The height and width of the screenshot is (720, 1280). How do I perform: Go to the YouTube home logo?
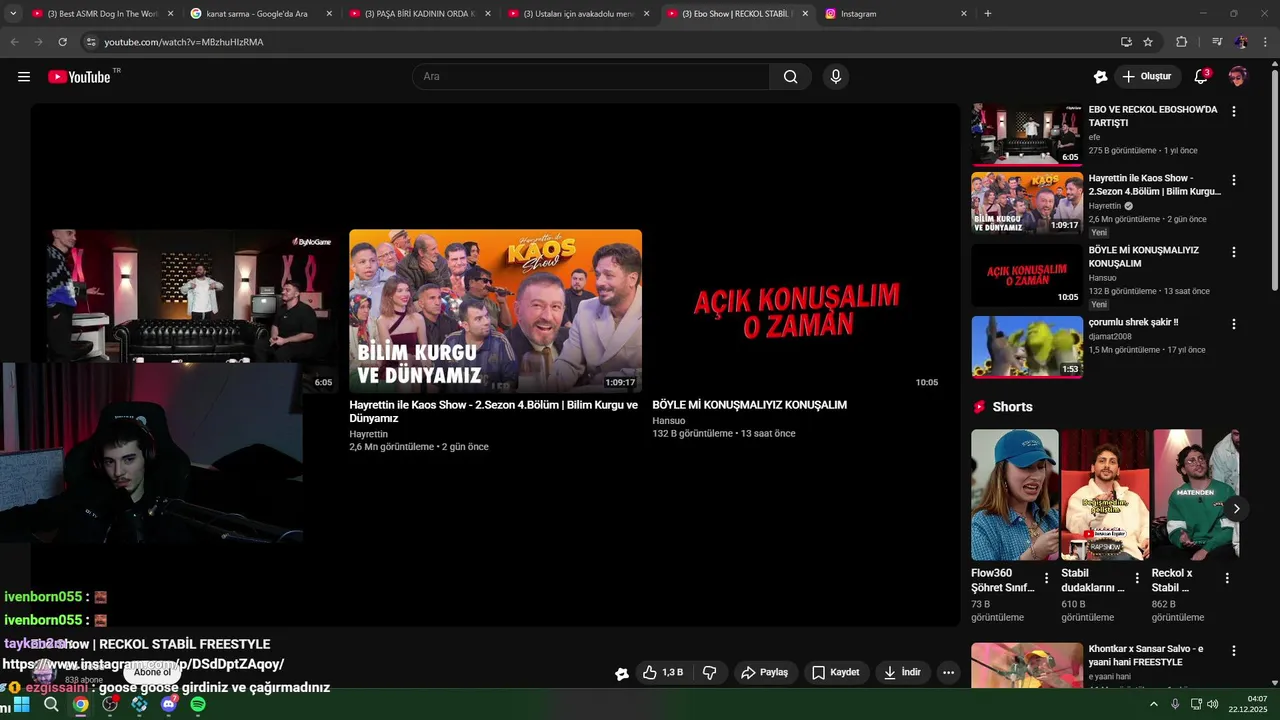point(80,77)
